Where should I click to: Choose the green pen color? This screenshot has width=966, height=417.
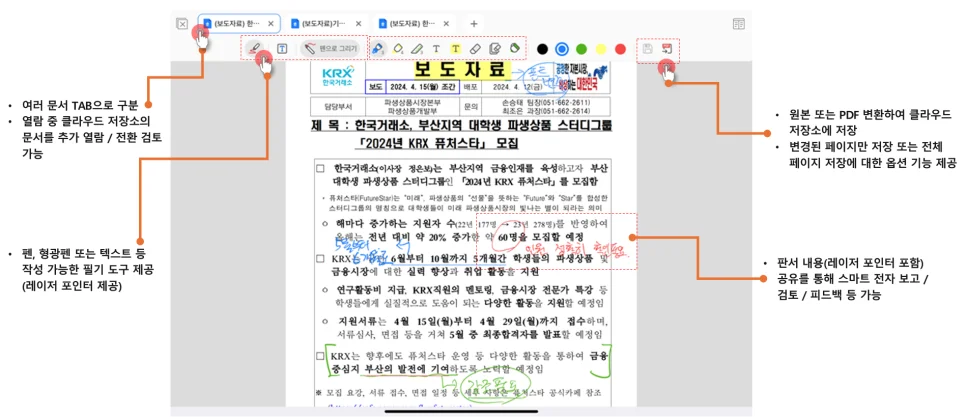(581, 49)
